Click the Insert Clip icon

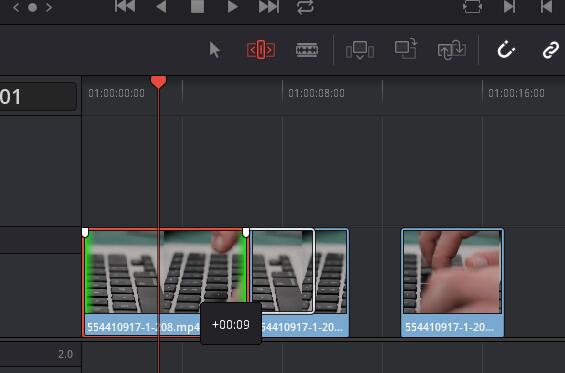[x=360, y=50]
